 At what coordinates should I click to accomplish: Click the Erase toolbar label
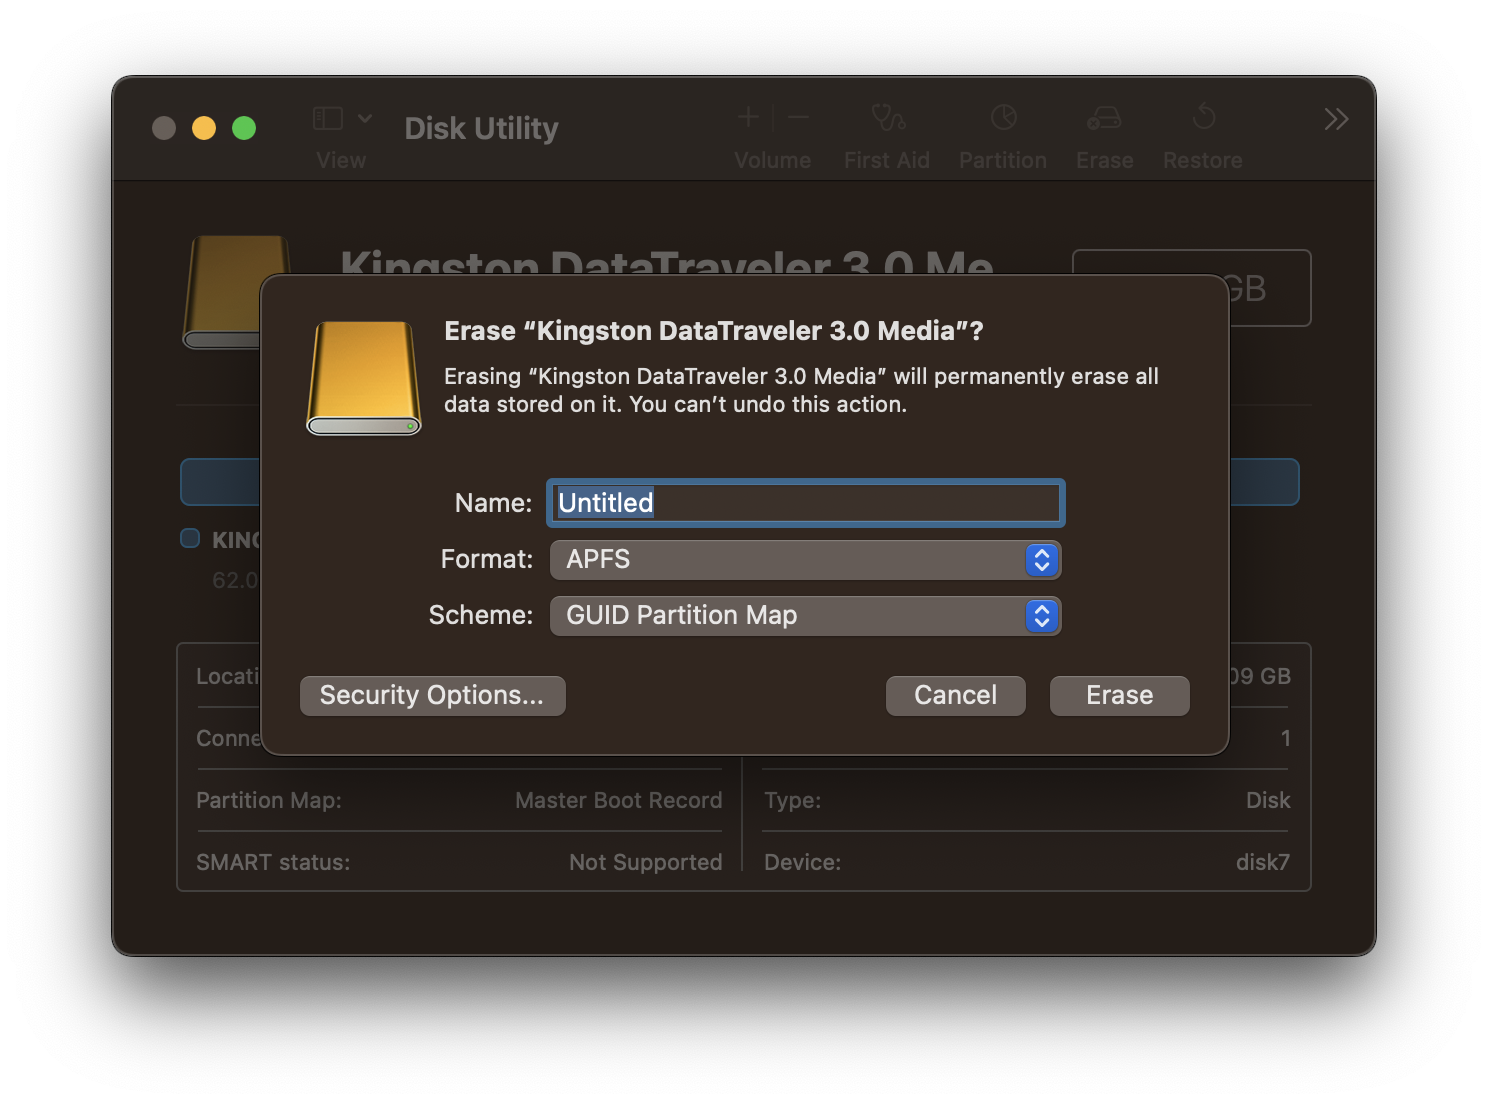pyautogui.click(x=1105, y=160)
